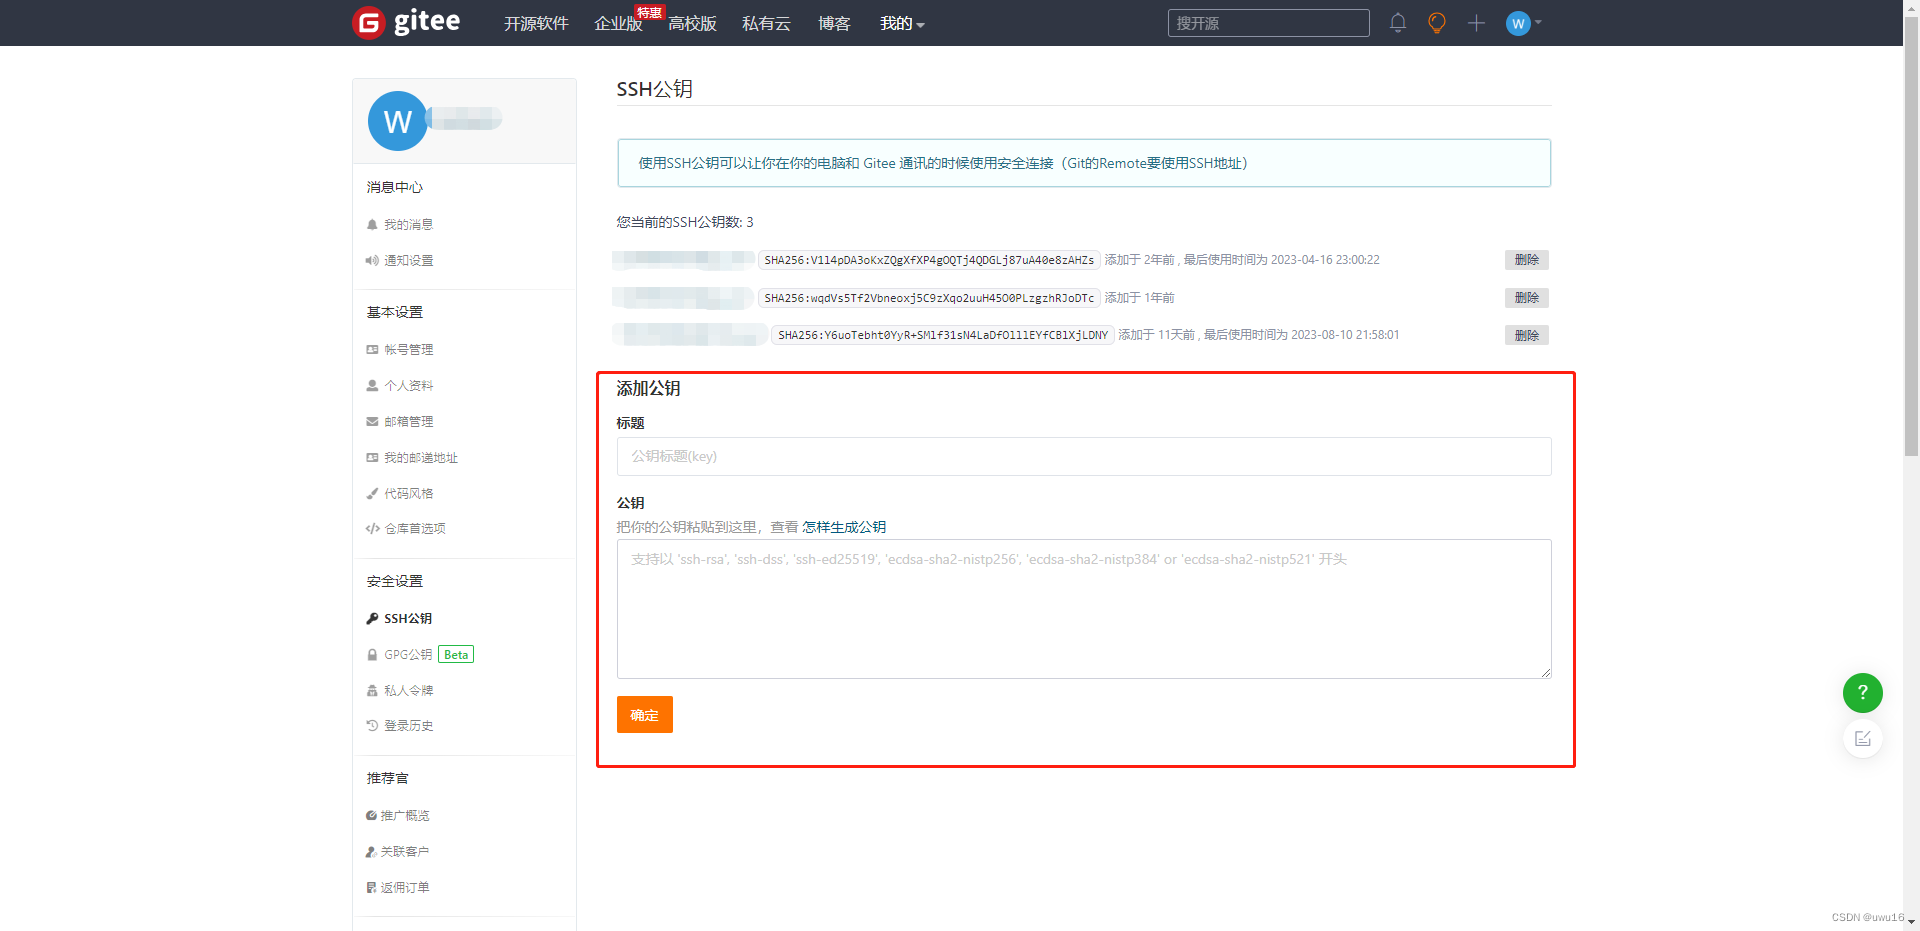The height and width of the screenshot is (931, 1920).
Task: Click the orange 确定 button
Action: click(645, 715)
